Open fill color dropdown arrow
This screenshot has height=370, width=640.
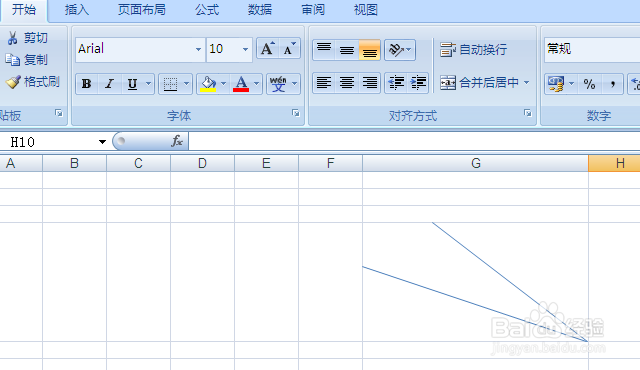(x=223, y=84)
